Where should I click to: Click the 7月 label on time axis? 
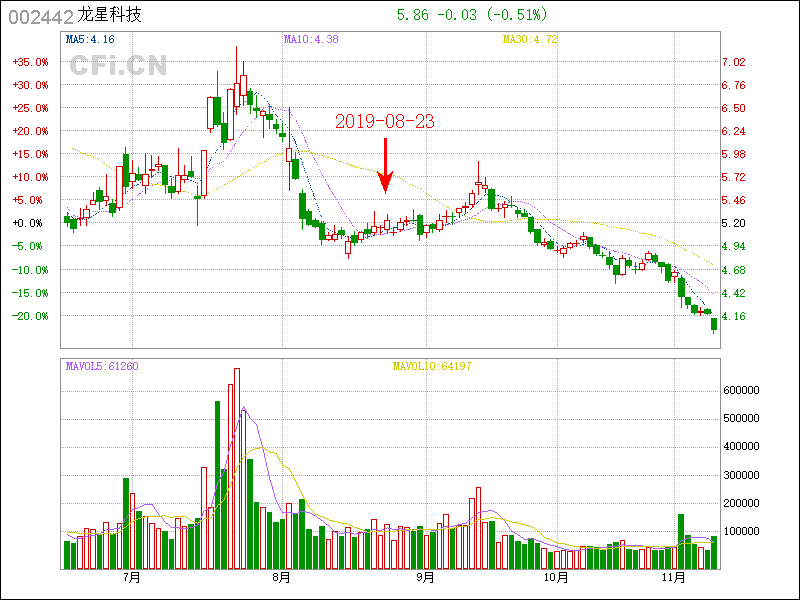(130, 578)
